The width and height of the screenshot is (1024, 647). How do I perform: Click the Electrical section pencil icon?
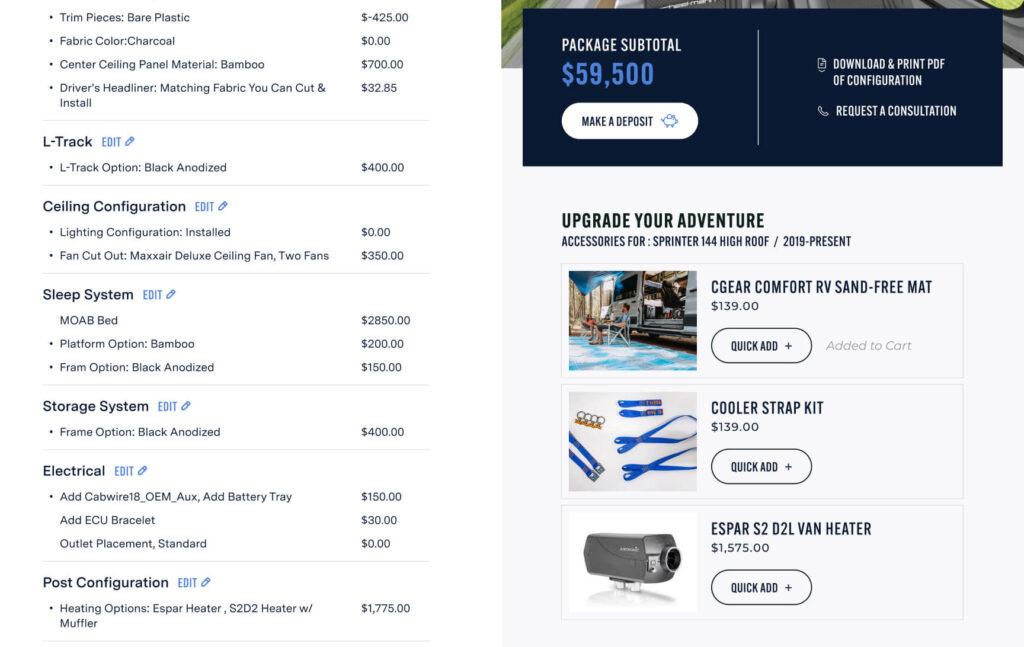(142, 471)
